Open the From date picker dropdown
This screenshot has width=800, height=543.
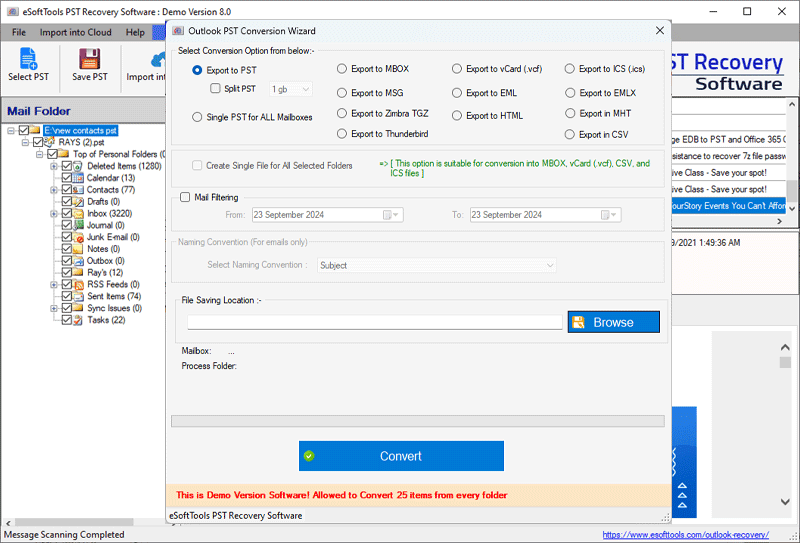coord(393,215)
